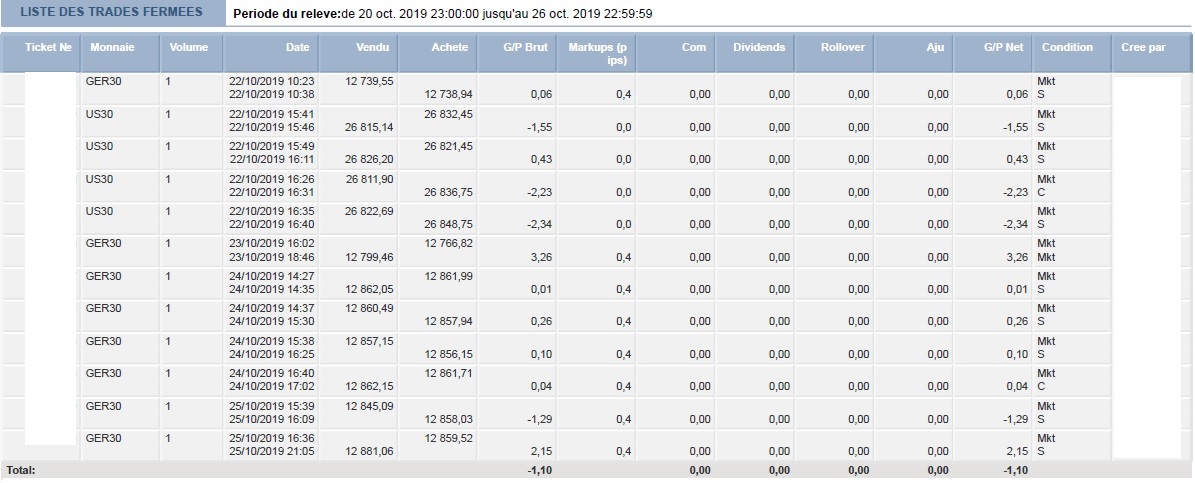The height and width of the screenshot is (483, 1195).
Task: Sort by G/P Net column header
Action: (993, 53)
